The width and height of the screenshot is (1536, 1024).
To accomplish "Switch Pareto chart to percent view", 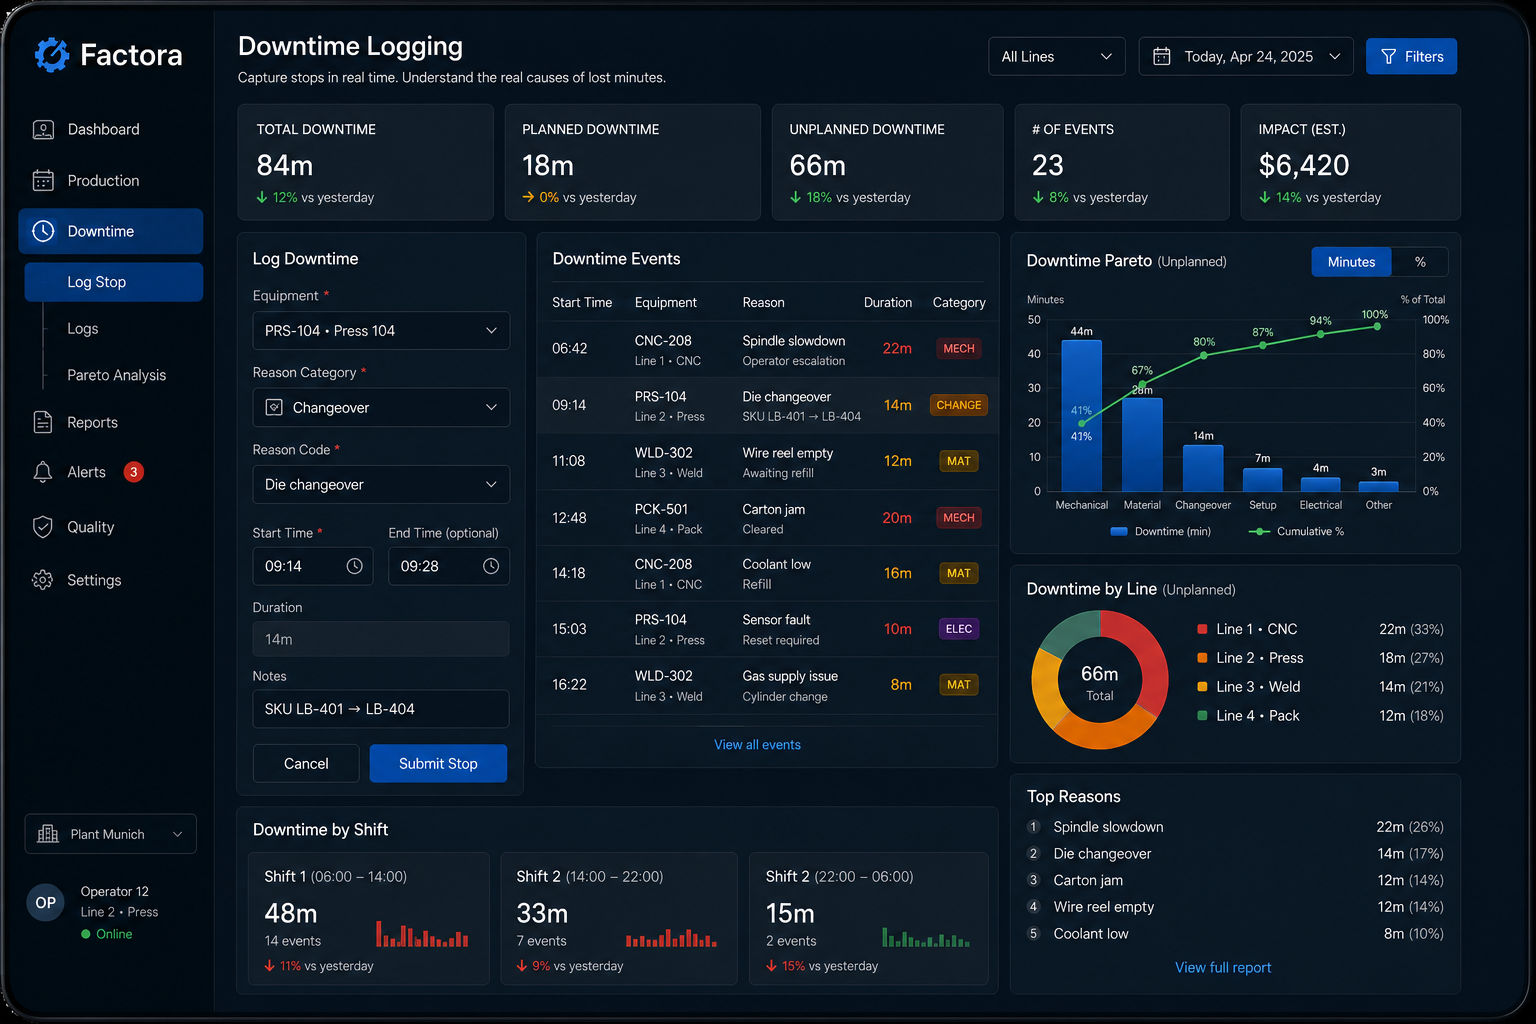I will click(x=1420, y=261).
